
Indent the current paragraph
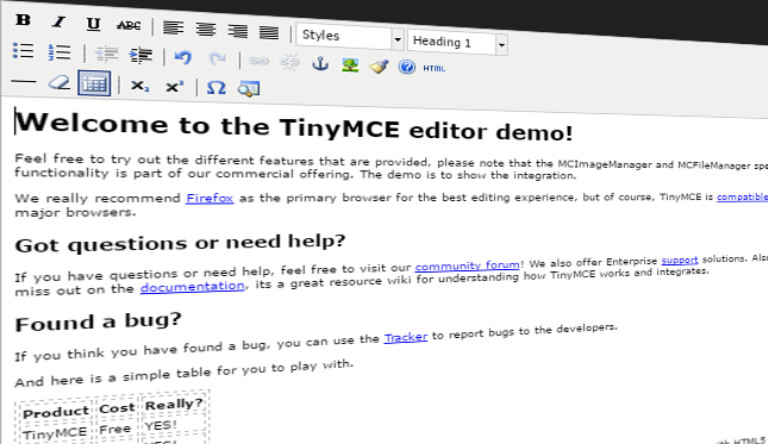(x=141, y=55)
